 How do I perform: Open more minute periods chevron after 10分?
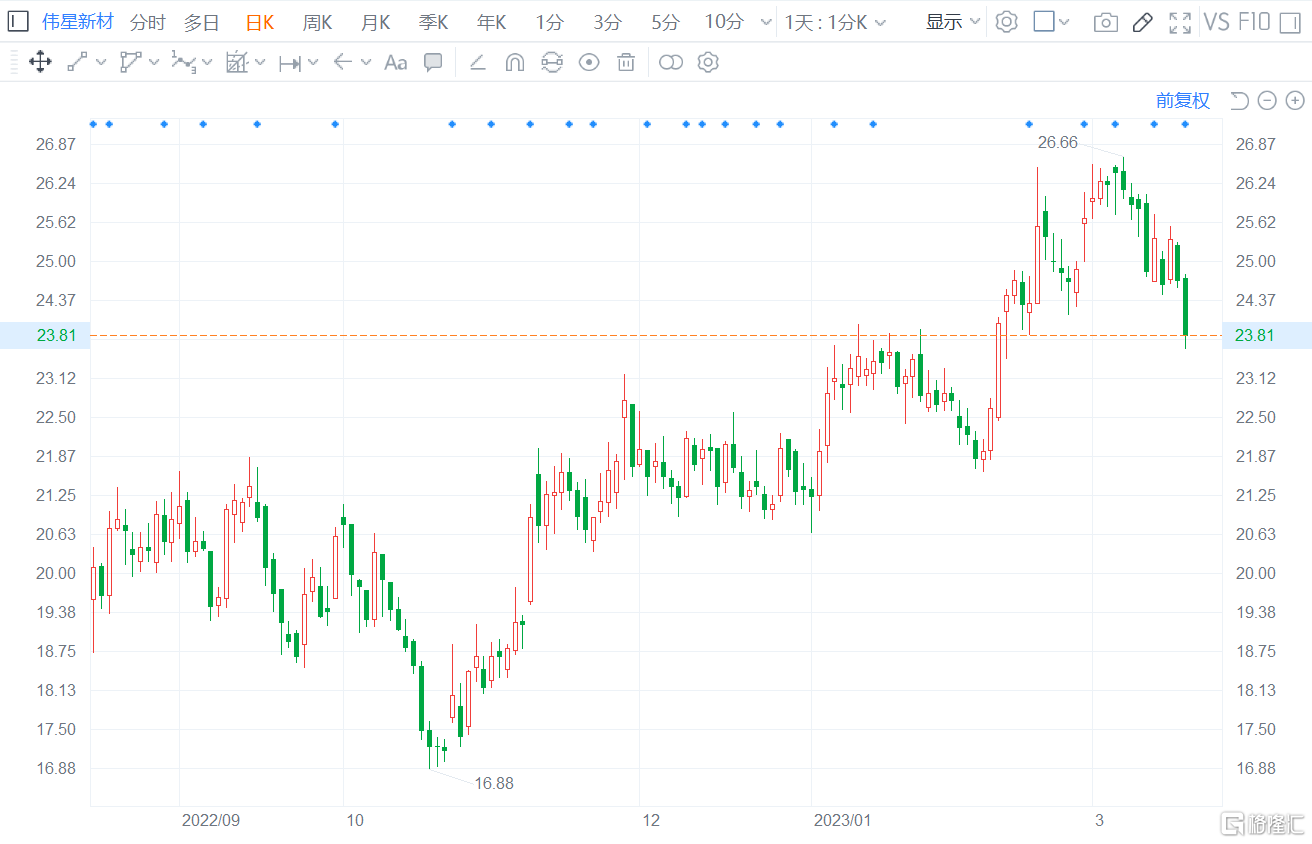[766, 22]
